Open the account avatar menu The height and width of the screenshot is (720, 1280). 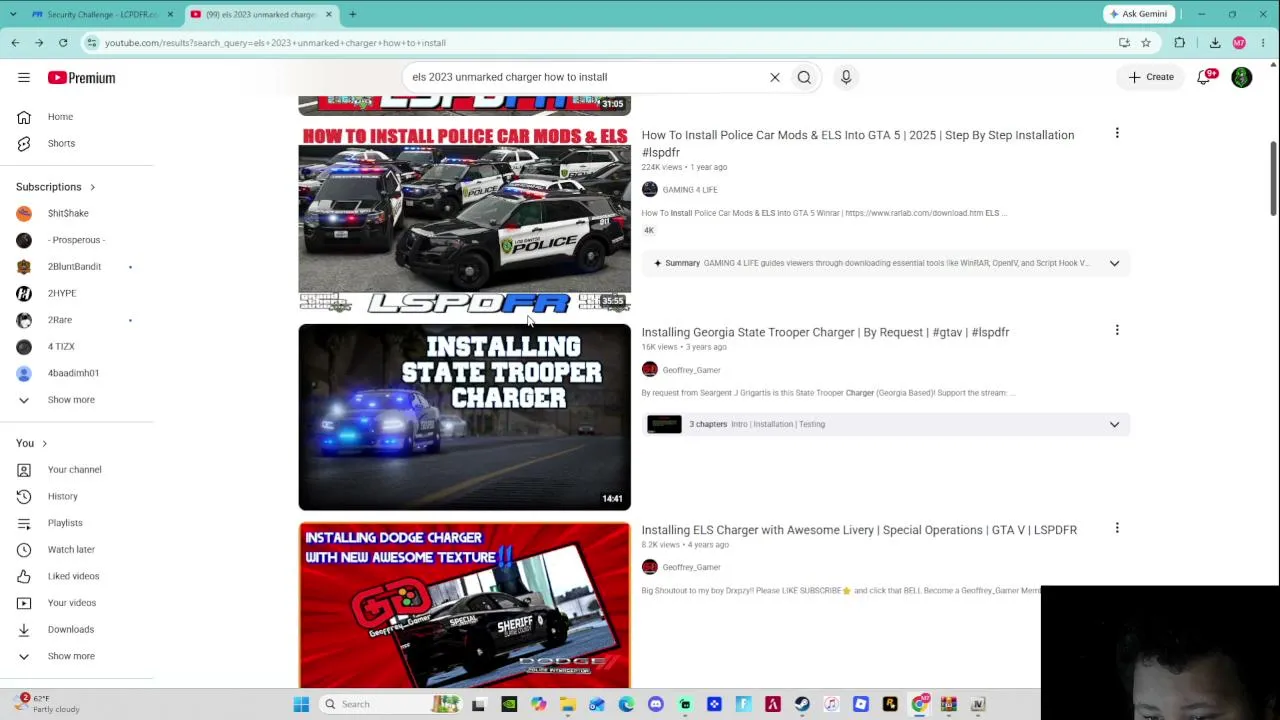1242,77
